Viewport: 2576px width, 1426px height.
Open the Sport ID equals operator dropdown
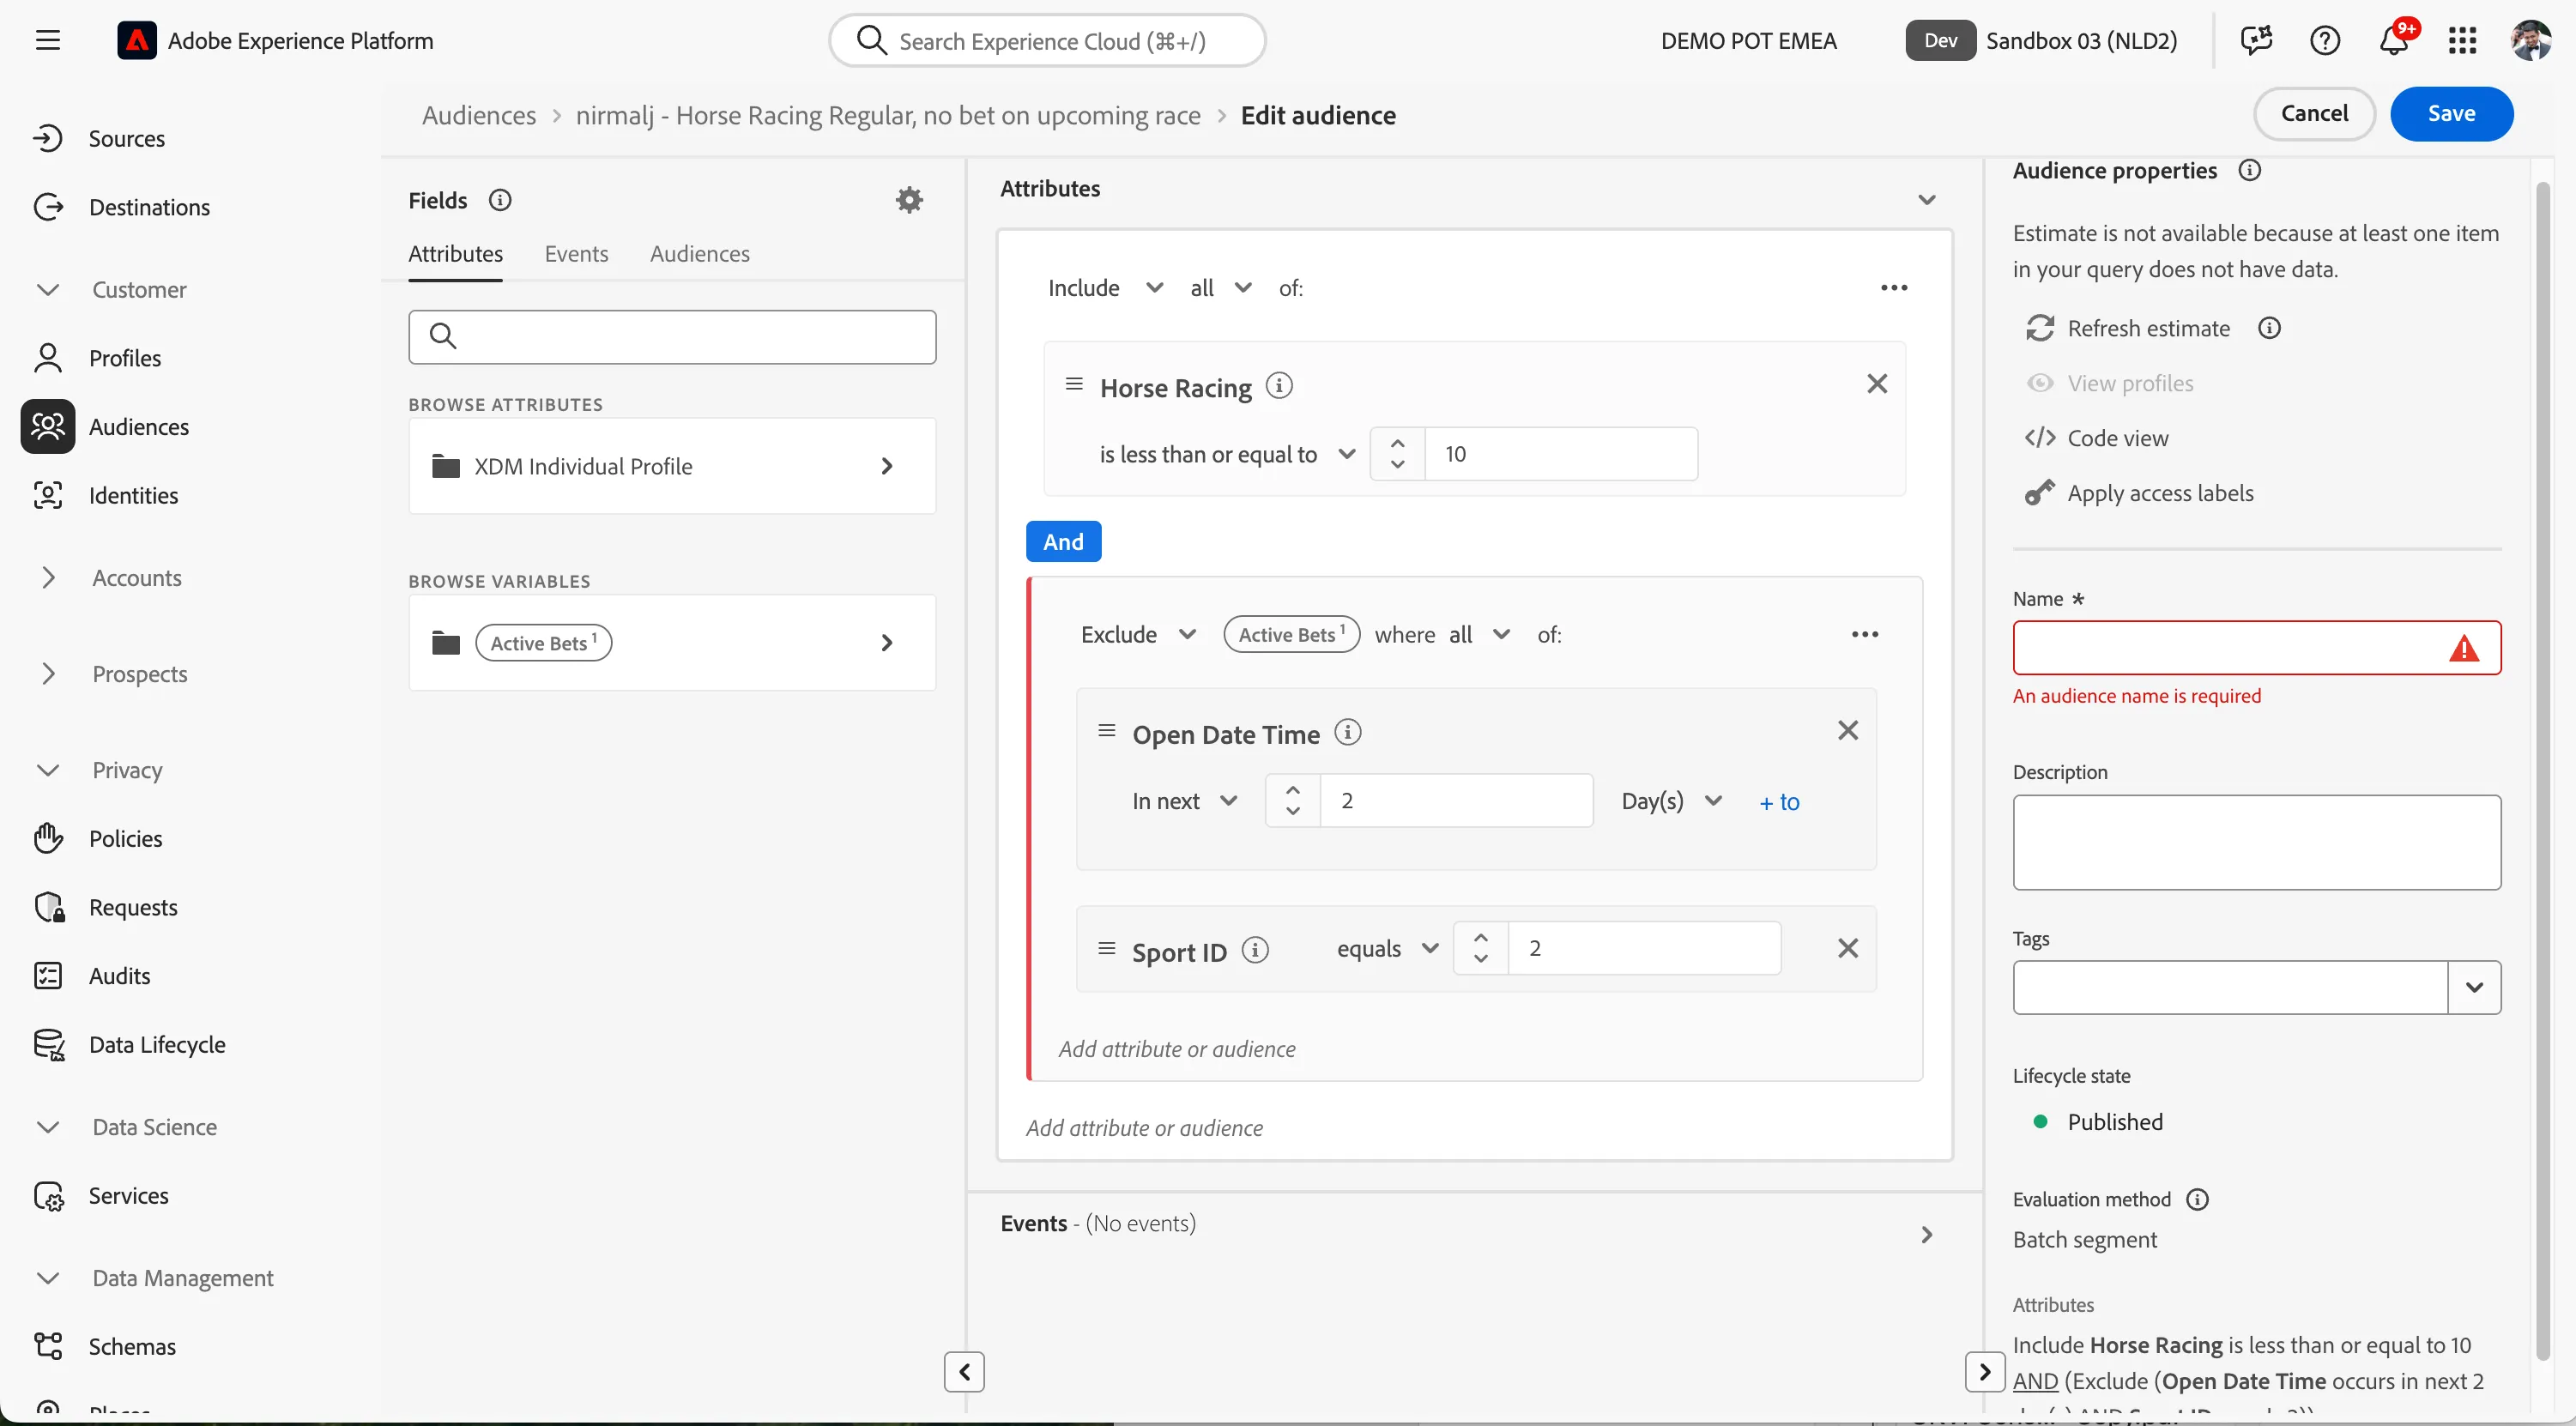pyautogui.click(x=1388, y=949)
